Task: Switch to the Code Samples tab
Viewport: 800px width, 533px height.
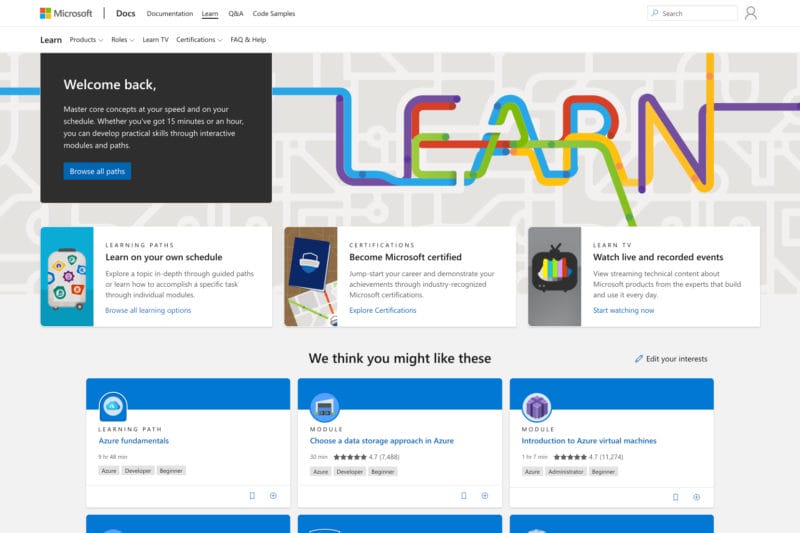Action: [274, 14]
